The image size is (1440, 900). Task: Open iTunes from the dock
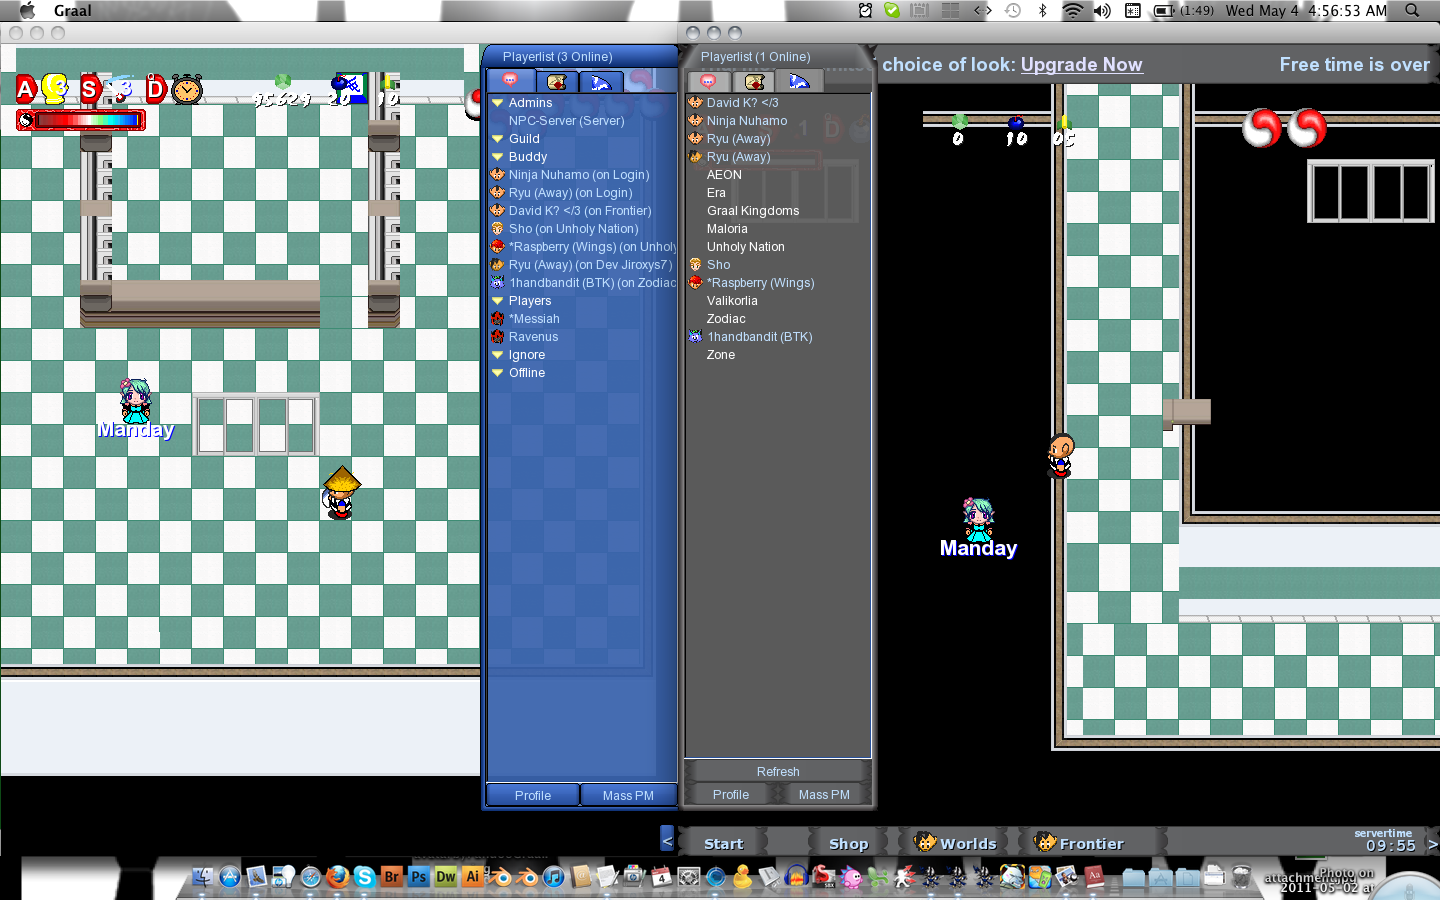pyautogui.click(x=553, y=877)
